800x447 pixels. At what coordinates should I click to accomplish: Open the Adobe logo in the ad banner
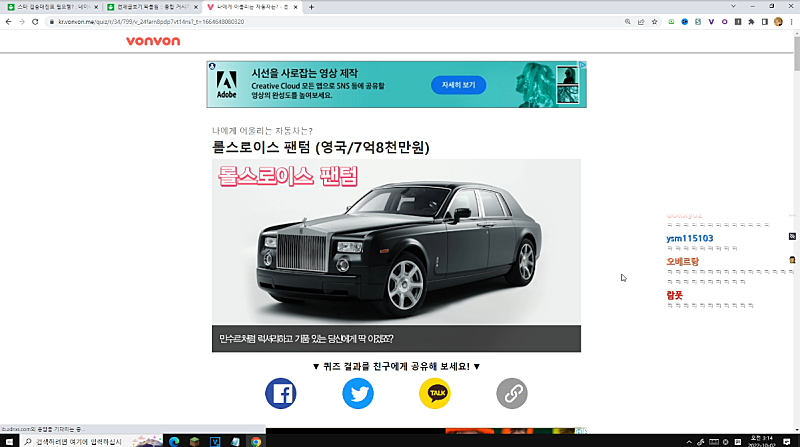[x=227, y=84]
